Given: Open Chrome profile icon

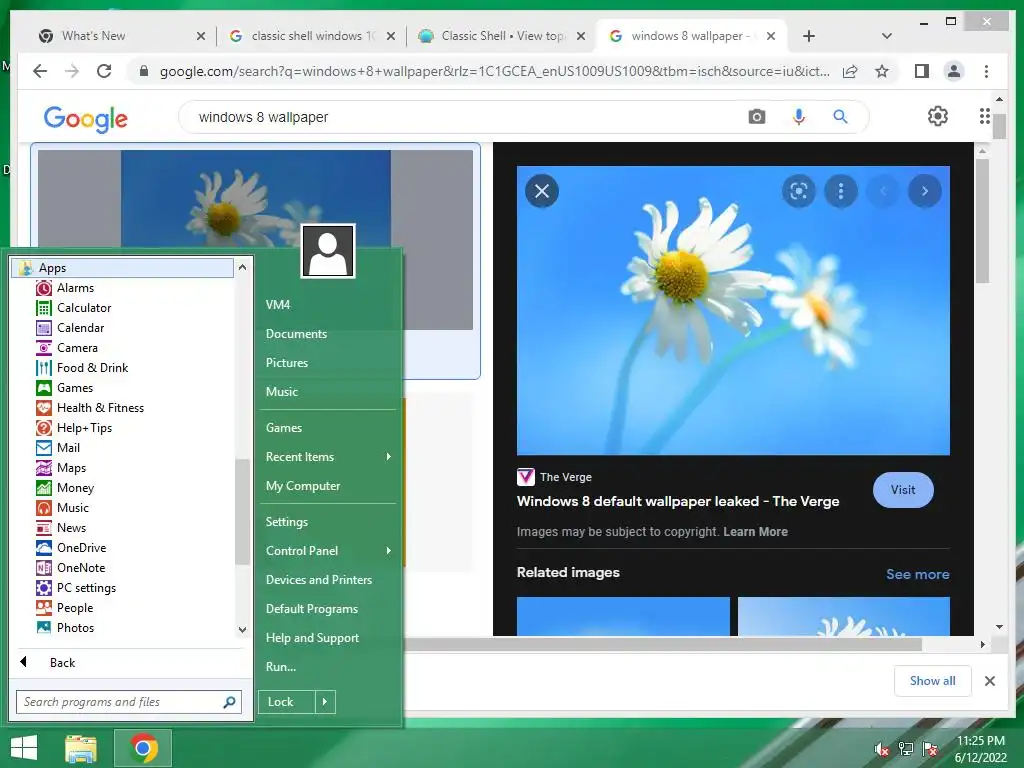Looking at the screenshot, I should [x=954, y=71].
